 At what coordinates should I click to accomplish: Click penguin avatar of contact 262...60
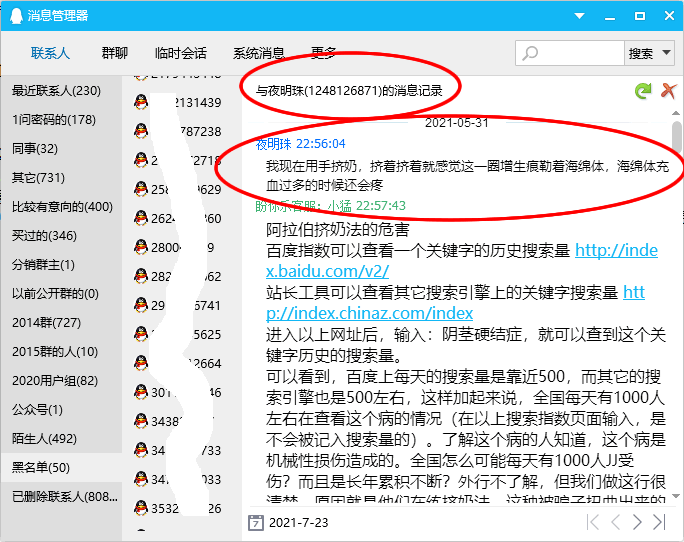141,218
